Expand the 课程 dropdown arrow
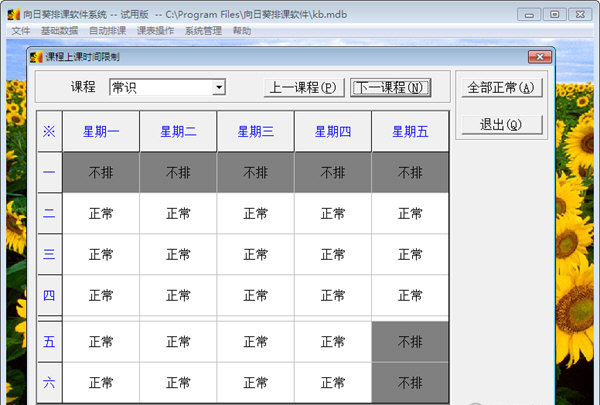 218,88
